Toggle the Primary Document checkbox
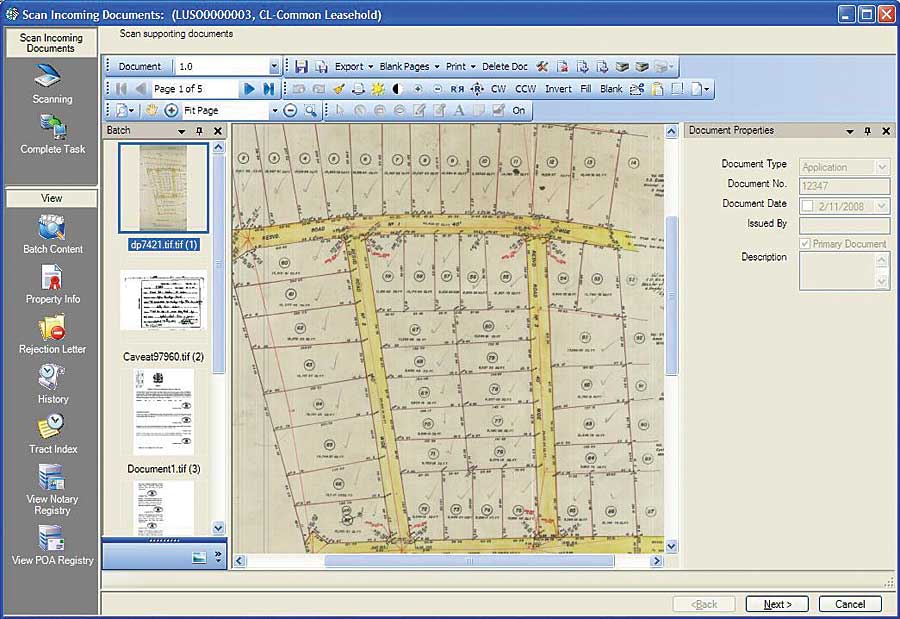The image size is (900, 619). (x=806, y=244)
